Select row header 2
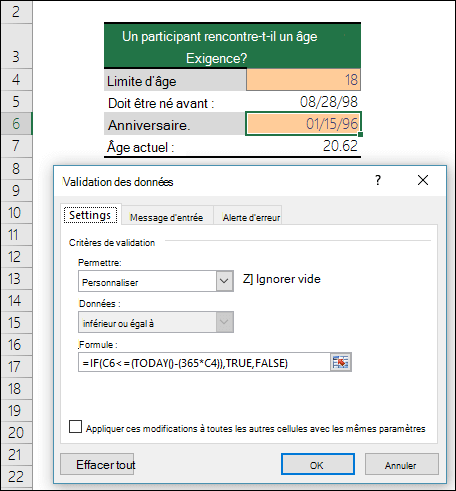The image size is (456, 491). (16, 12)
